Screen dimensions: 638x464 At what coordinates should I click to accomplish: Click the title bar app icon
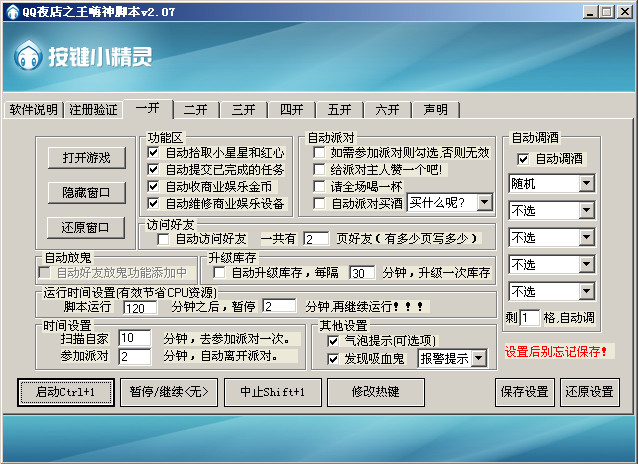(13, 11)
